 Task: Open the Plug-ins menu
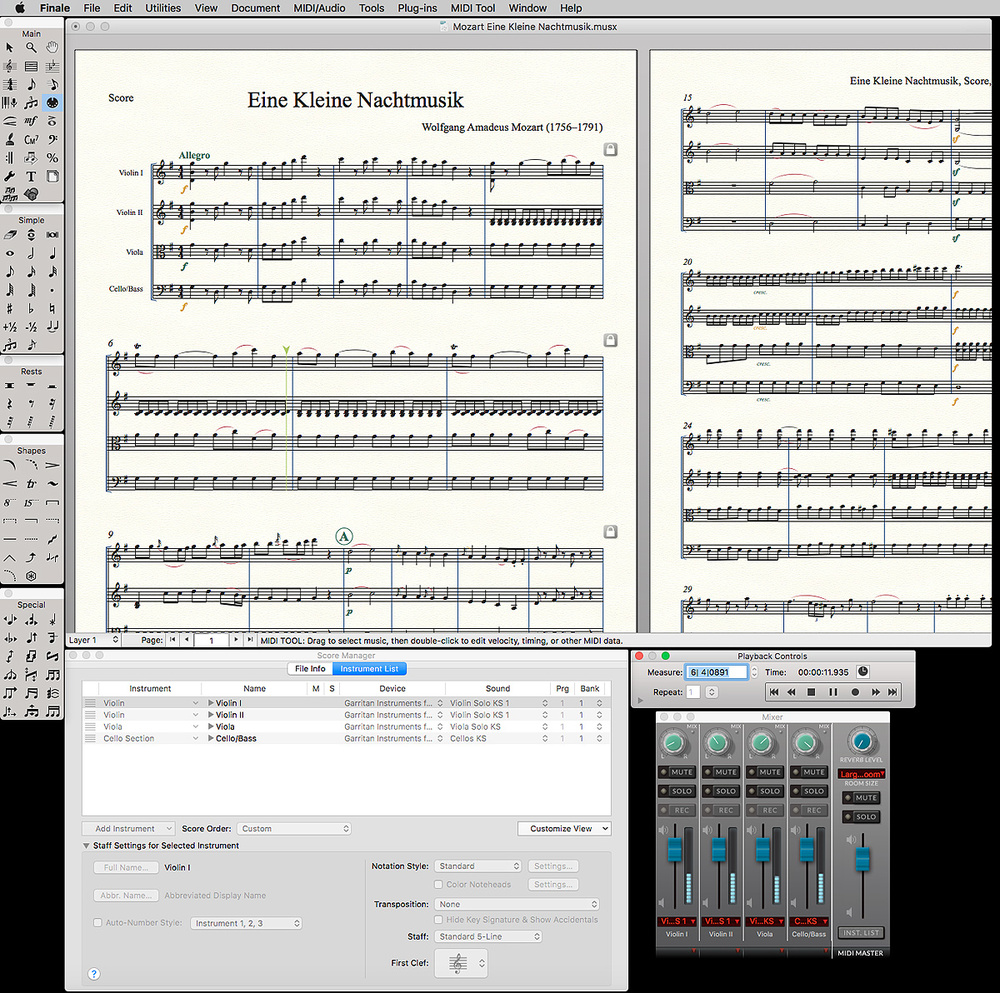coord(417,8)
